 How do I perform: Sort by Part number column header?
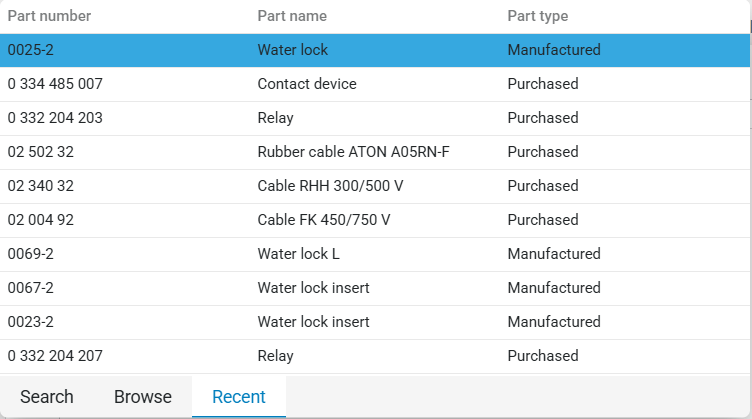click(49, 16)
